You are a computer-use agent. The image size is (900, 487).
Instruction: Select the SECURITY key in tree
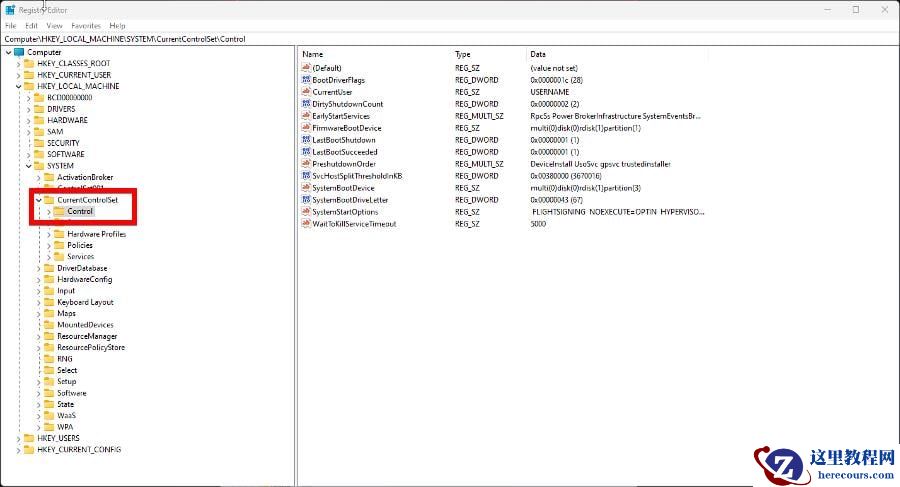(x=63, y=143)
